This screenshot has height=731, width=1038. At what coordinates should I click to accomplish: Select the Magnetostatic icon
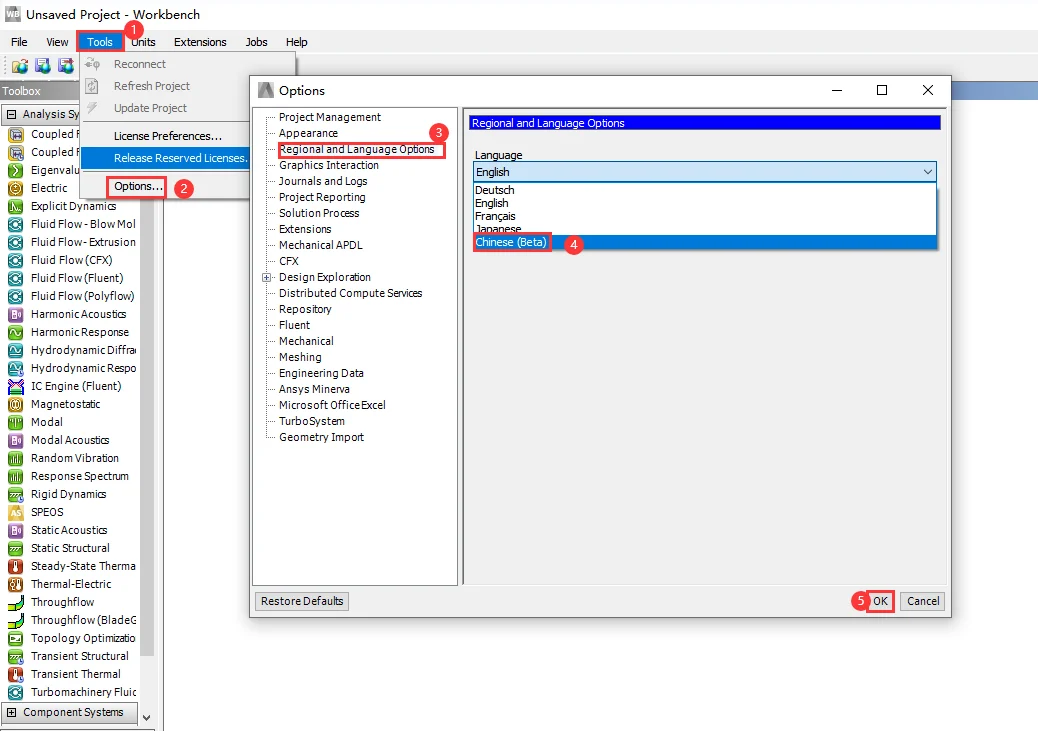(x=15, y=404)
